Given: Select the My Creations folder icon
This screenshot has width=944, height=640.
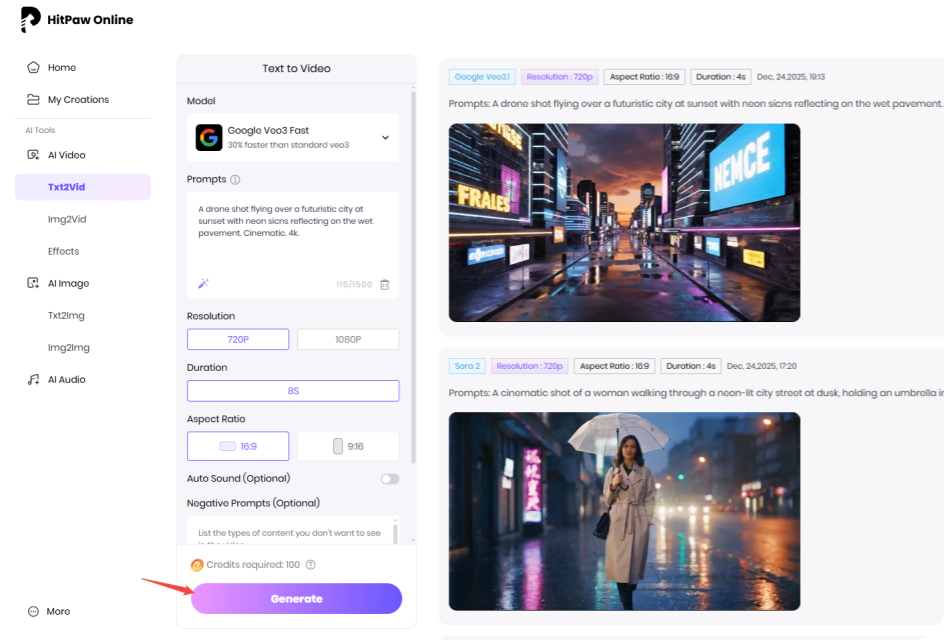Looking at the screenshot, I should 31,99.
